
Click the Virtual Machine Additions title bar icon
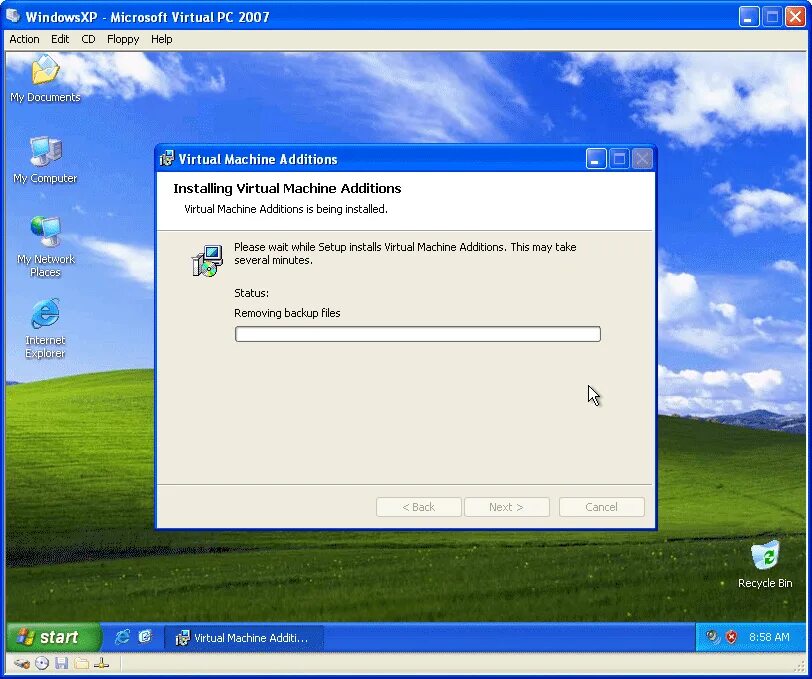tap(167, 158)
